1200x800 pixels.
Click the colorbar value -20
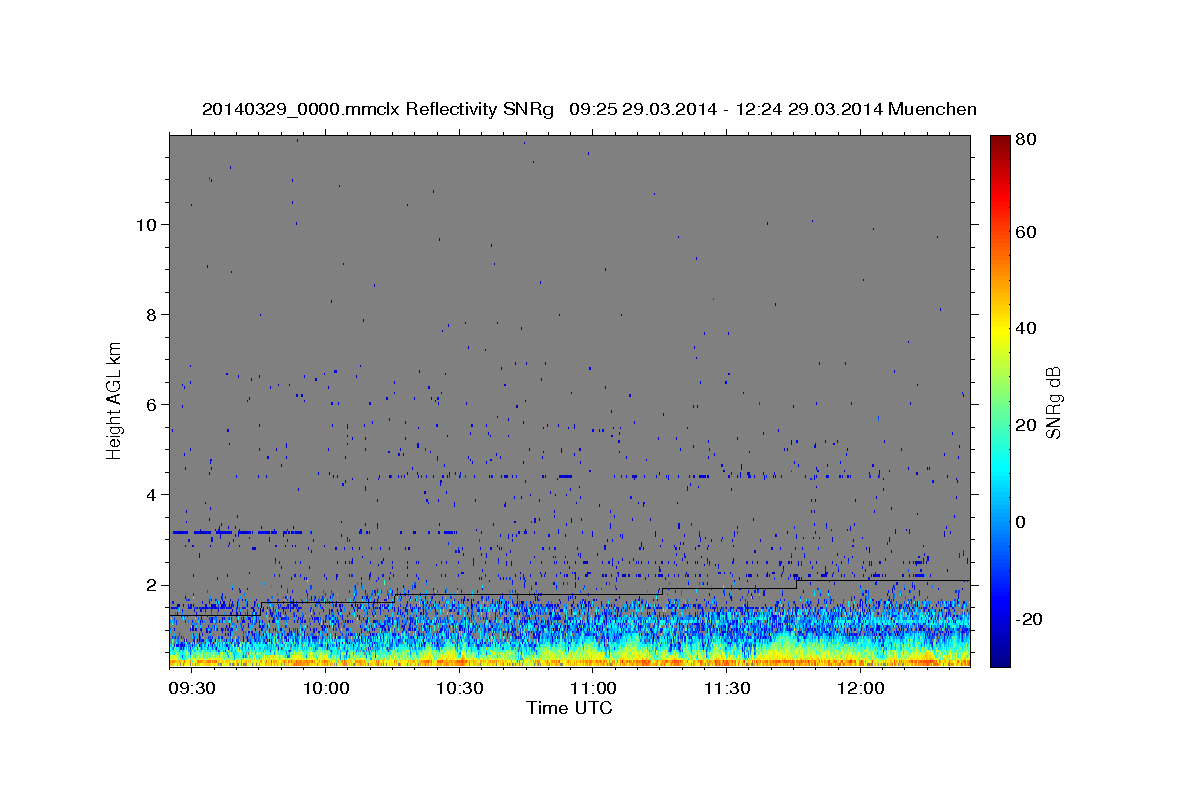coord(1028,619)
